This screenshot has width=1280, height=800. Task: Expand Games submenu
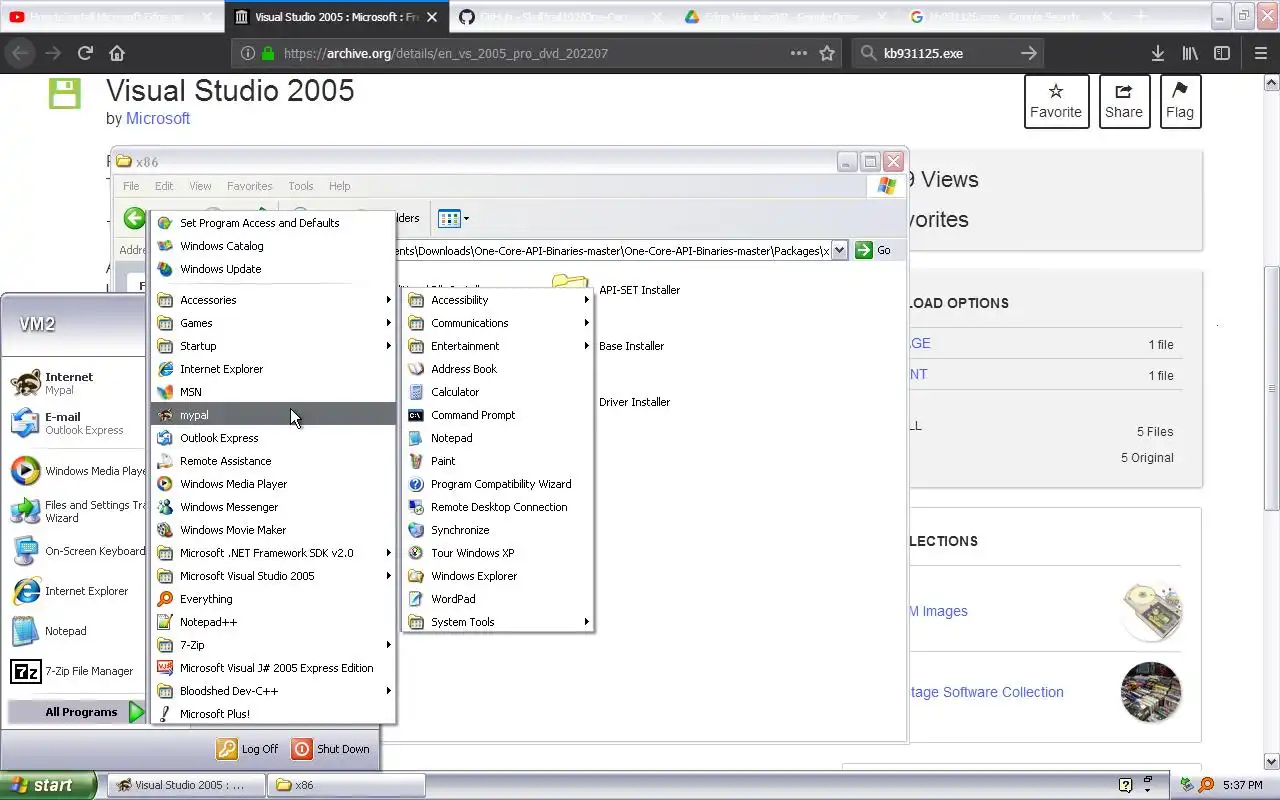273,323
